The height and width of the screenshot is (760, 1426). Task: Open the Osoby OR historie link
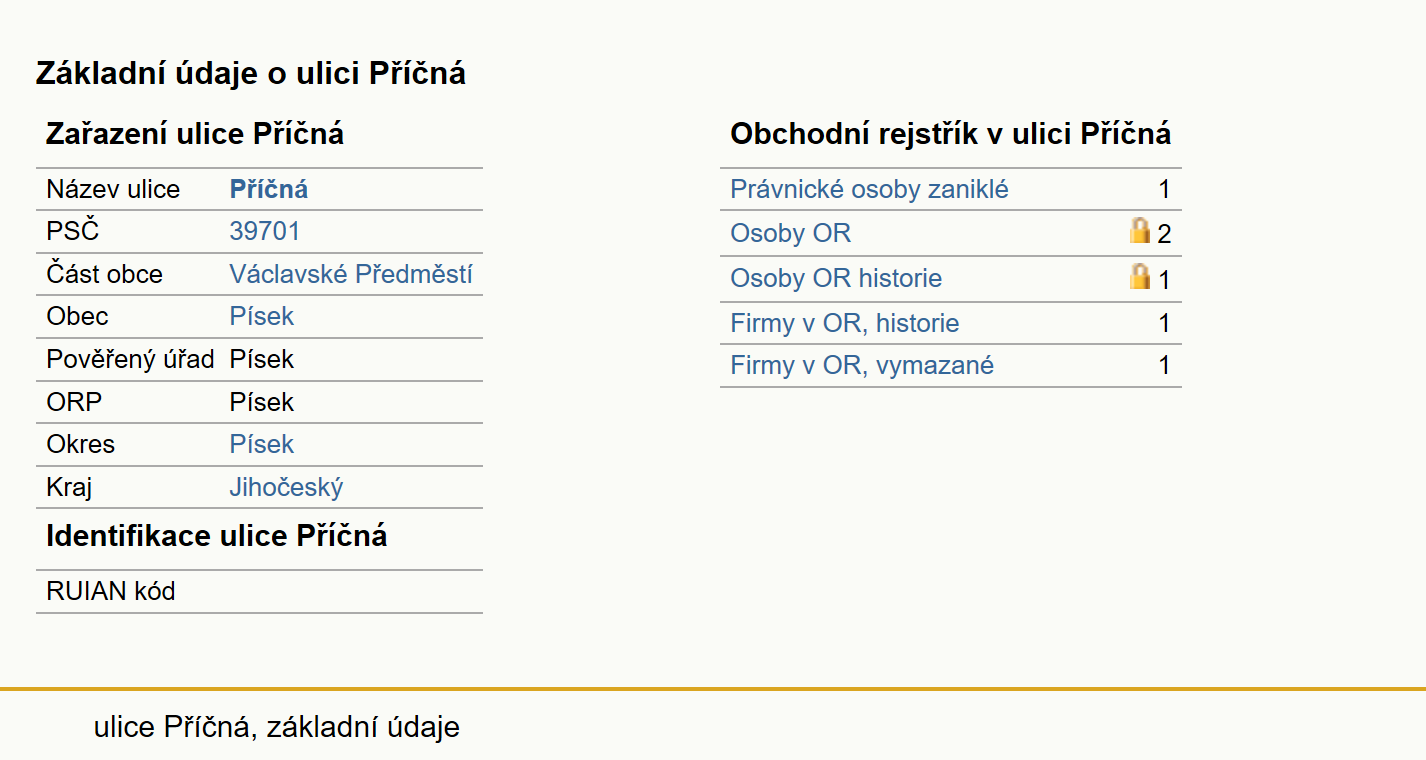tap(837, 278)
